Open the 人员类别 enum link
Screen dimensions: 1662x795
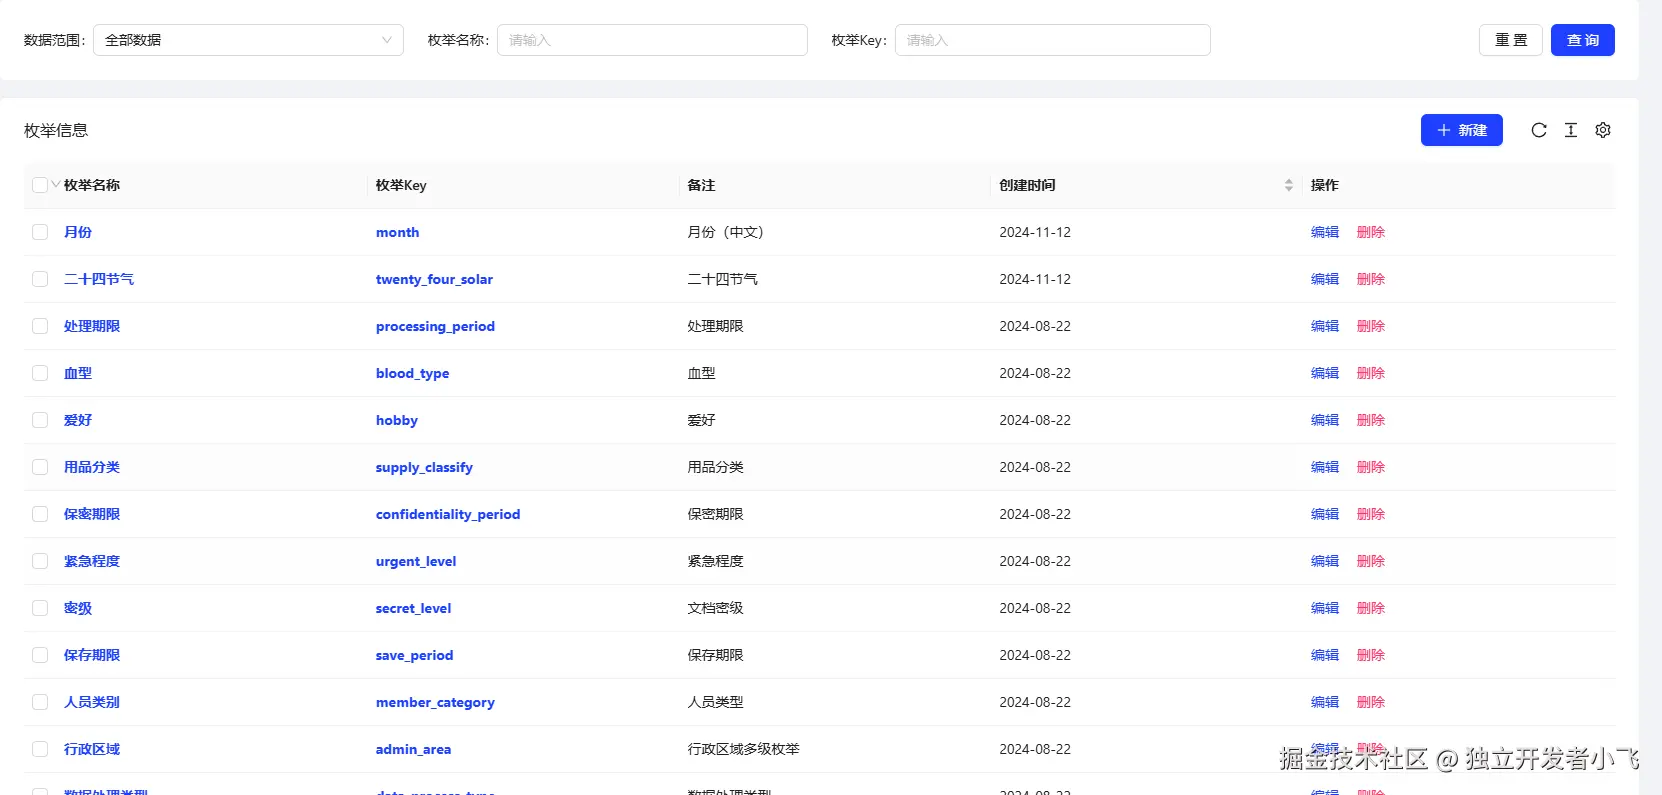(x=92, y=702)
